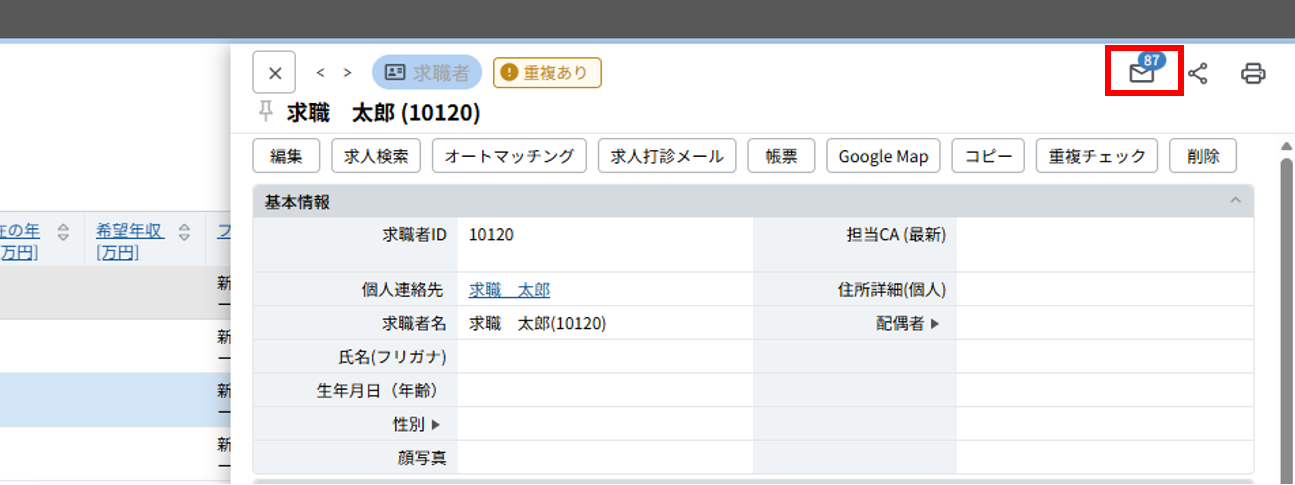Viewport: 1295px width, 485px height.
Task: Expand the 配偶者 field arrow
Action: tap(935, 324)
